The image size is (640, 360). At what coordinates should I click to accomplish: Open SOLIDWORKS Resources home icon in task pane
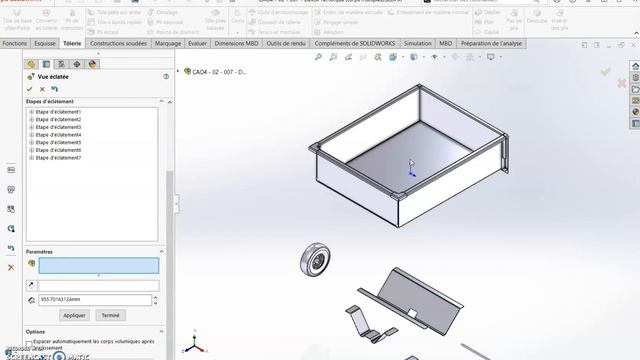[635, 66]
